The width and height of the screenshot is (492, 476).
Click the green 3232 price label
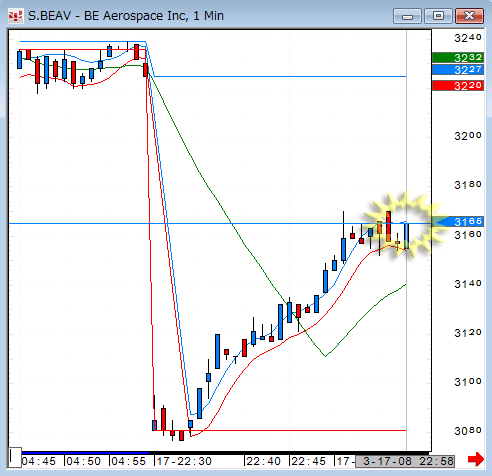458,58
